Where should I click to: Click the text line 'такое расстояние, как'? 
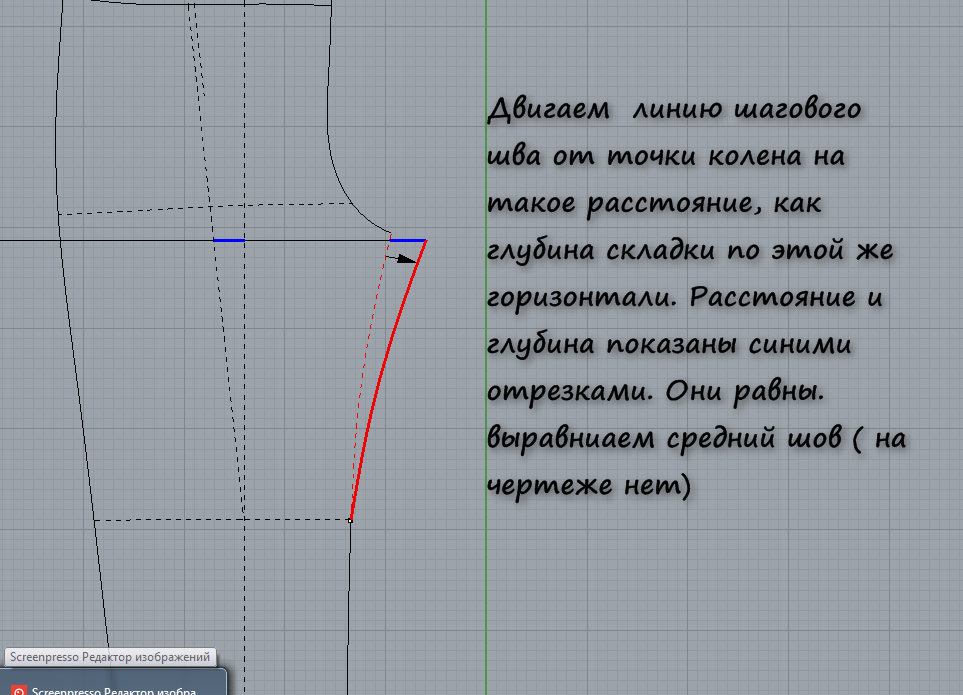coord(655,204)
